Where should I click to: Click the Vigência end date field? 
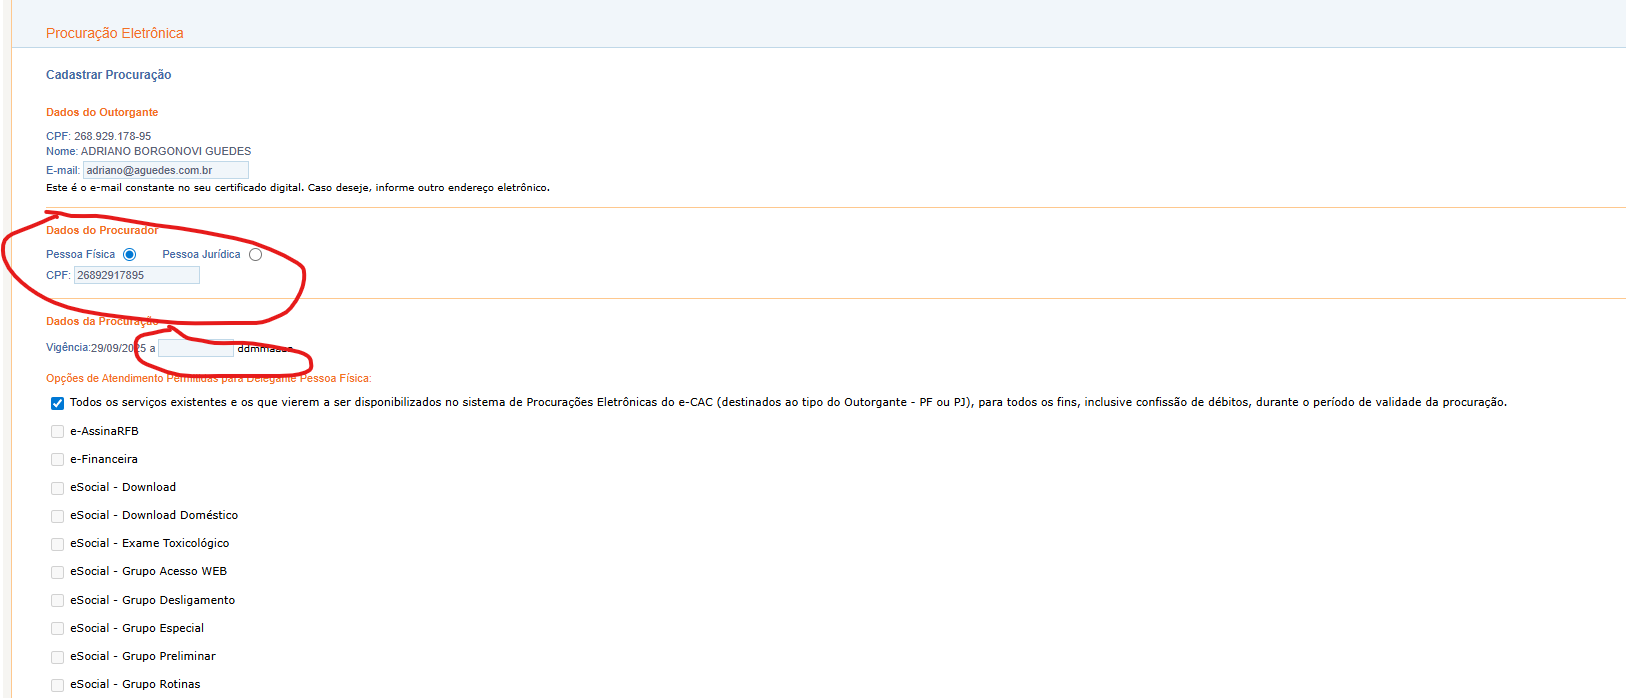click(196, 348)
